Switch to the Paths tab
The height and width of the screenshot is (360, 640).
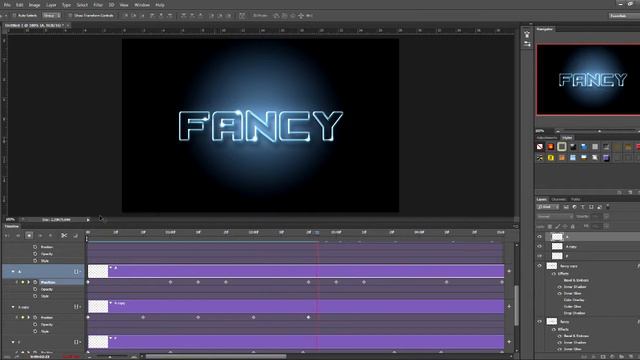tap(576, 199)
